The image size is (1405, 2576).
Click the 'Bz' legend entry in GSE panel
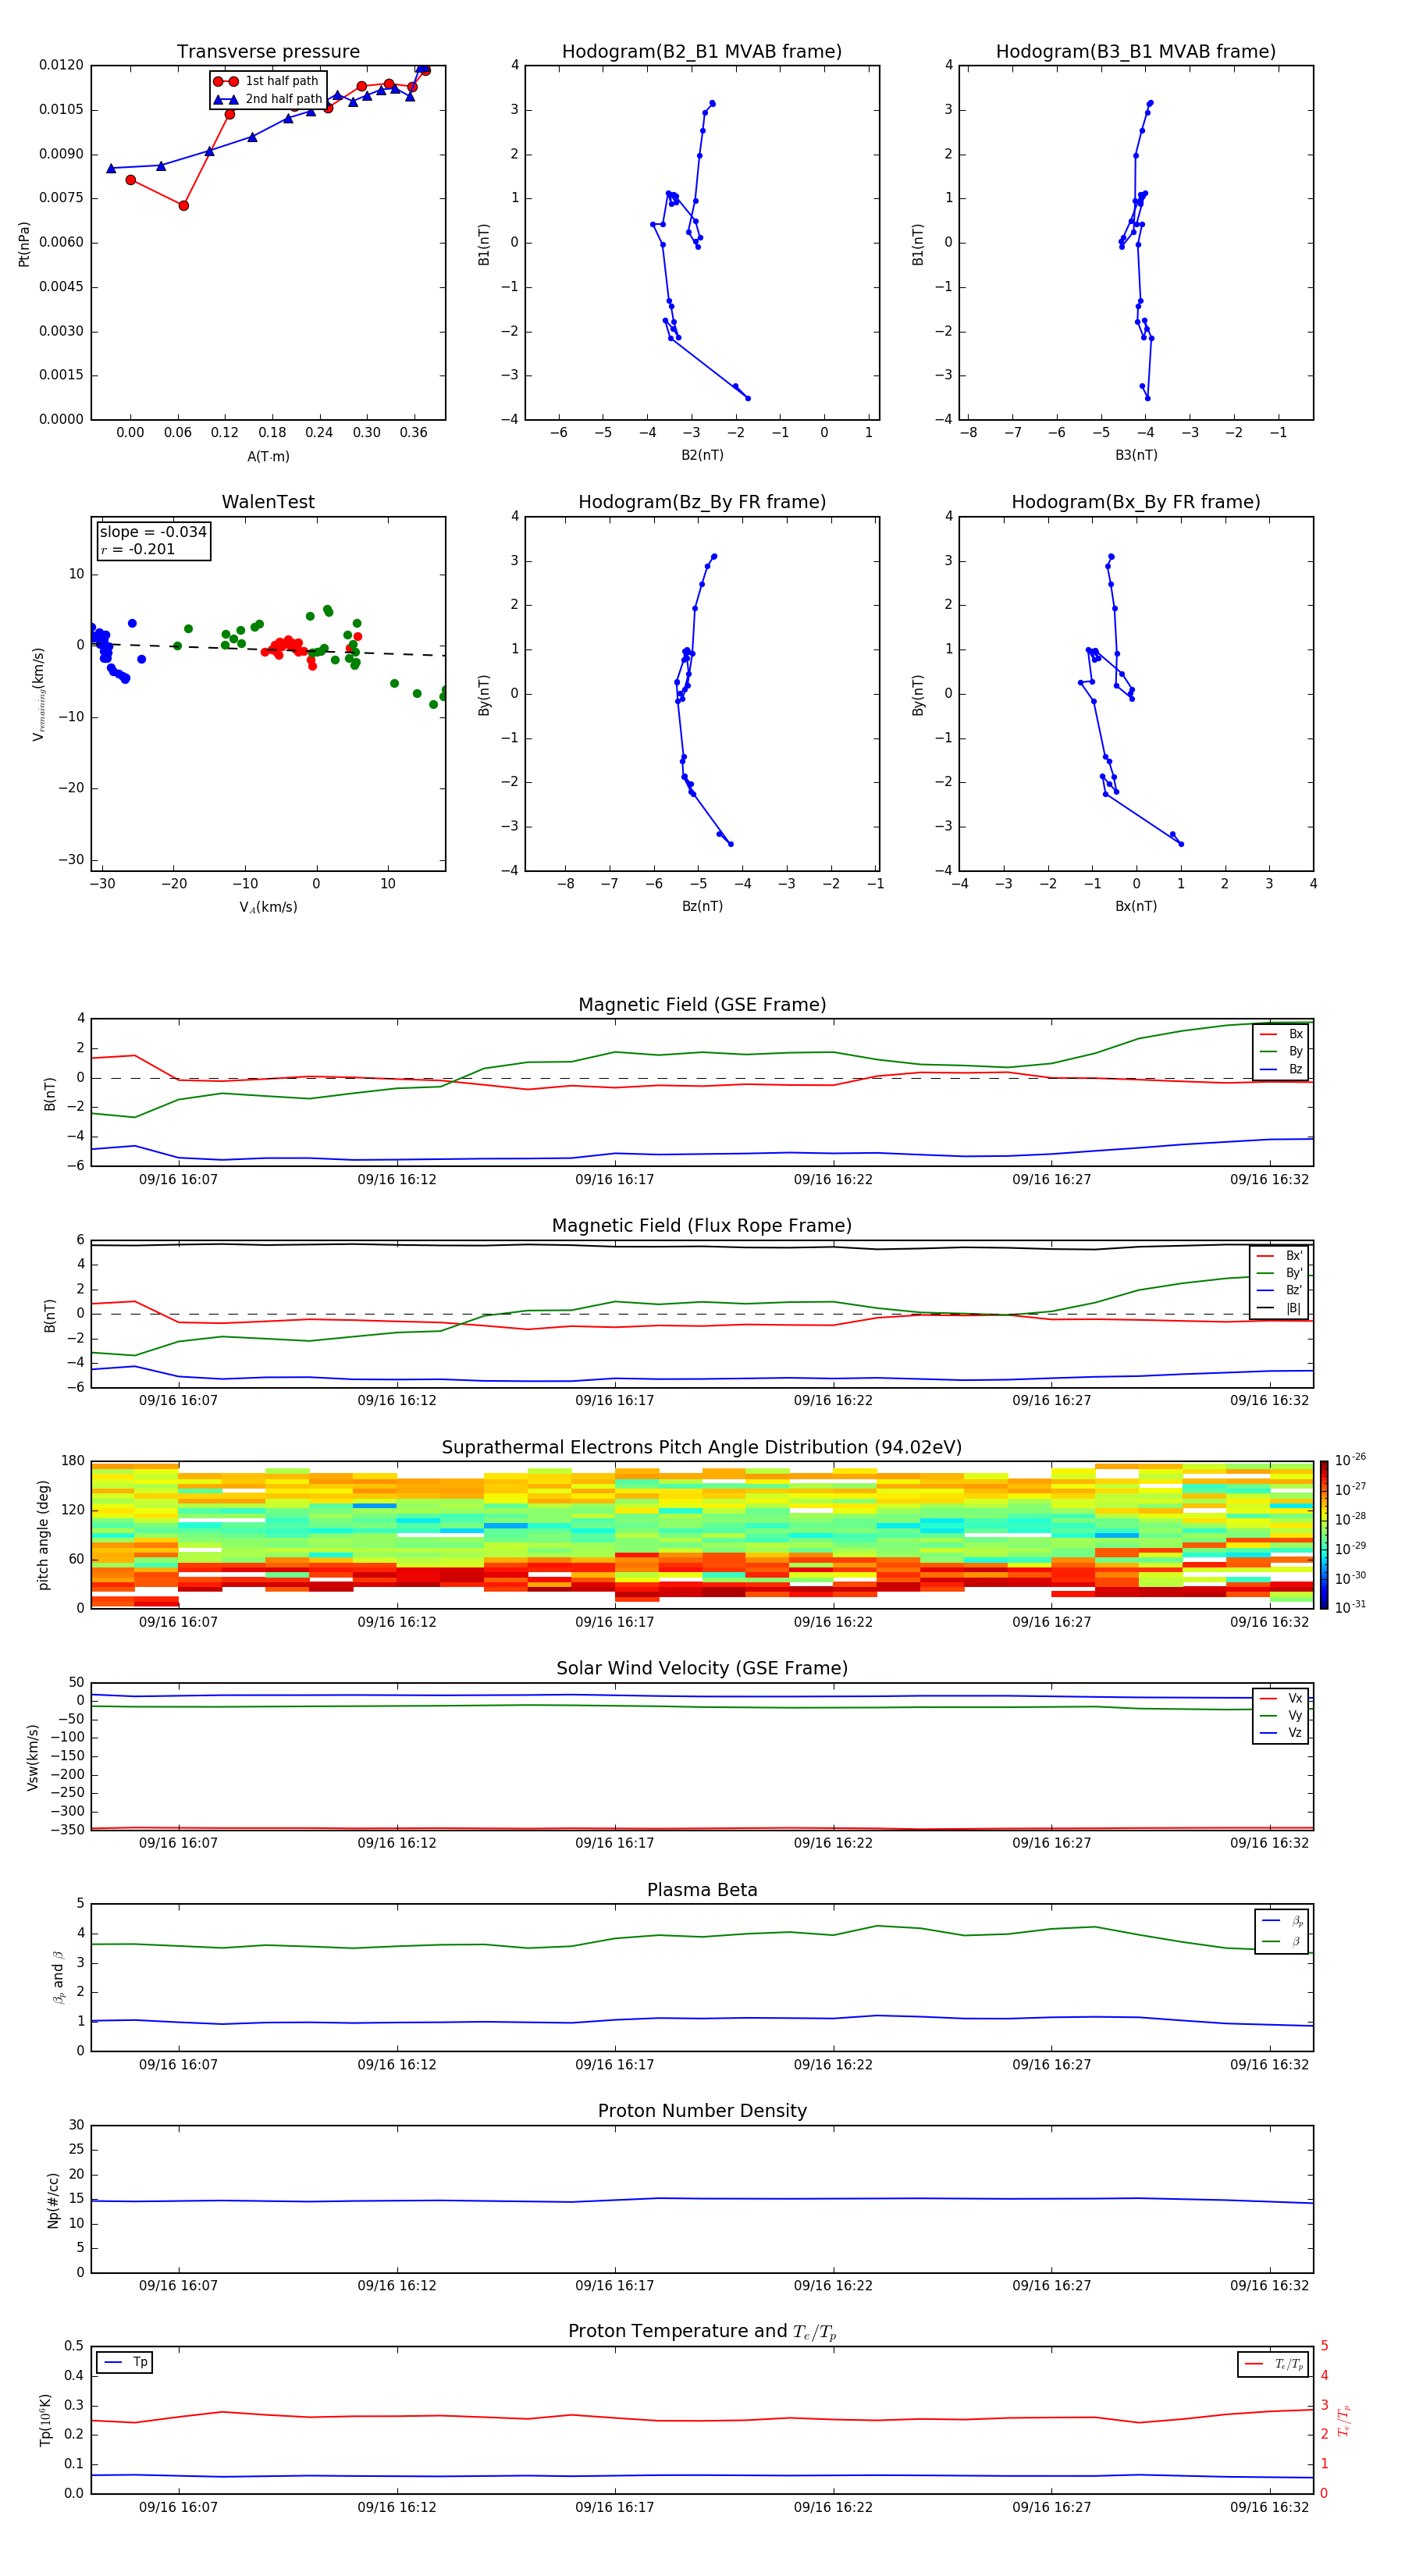[x=1281, y=1070]
